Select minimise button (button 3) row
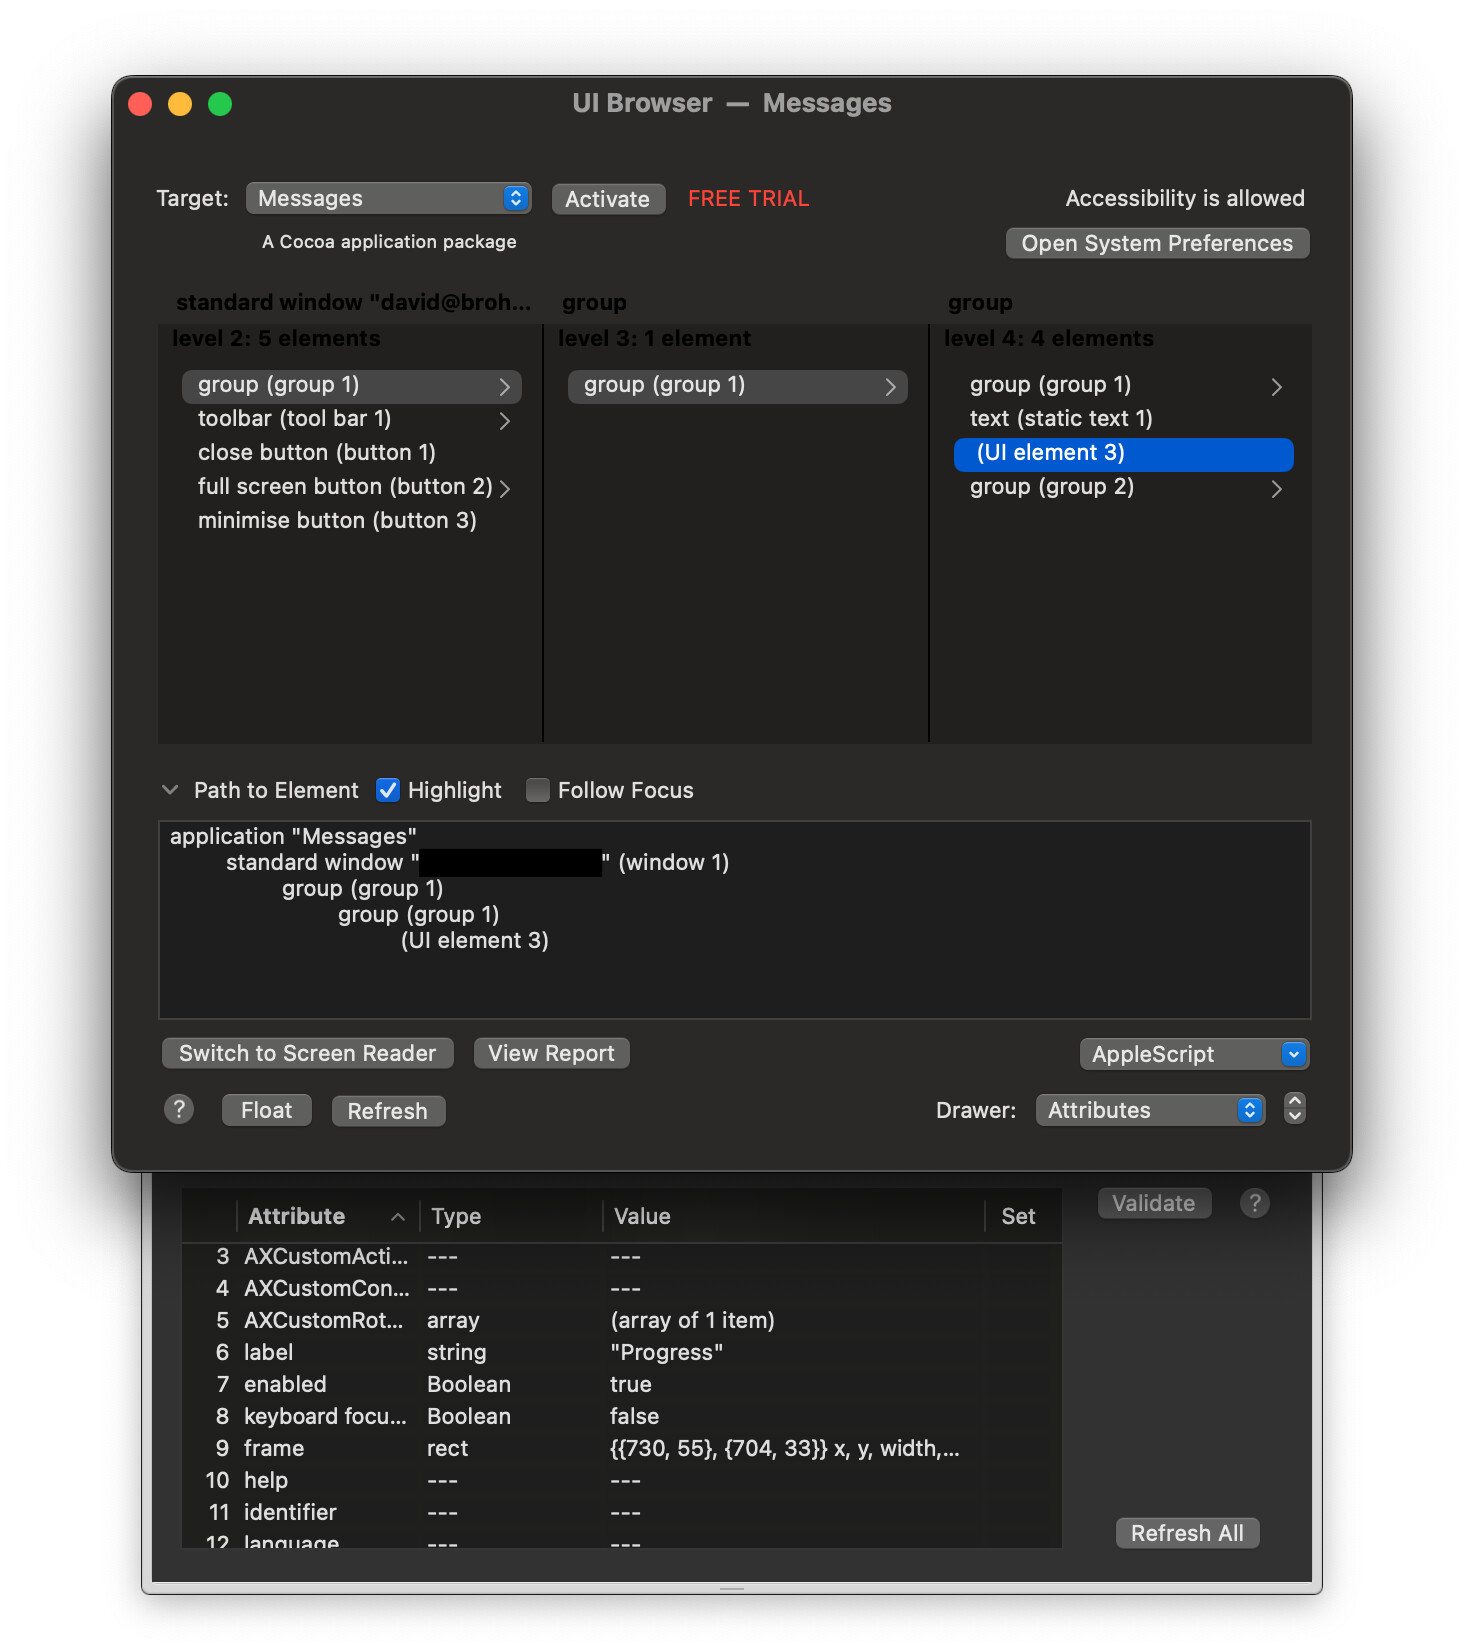 [x=351, y=521]
